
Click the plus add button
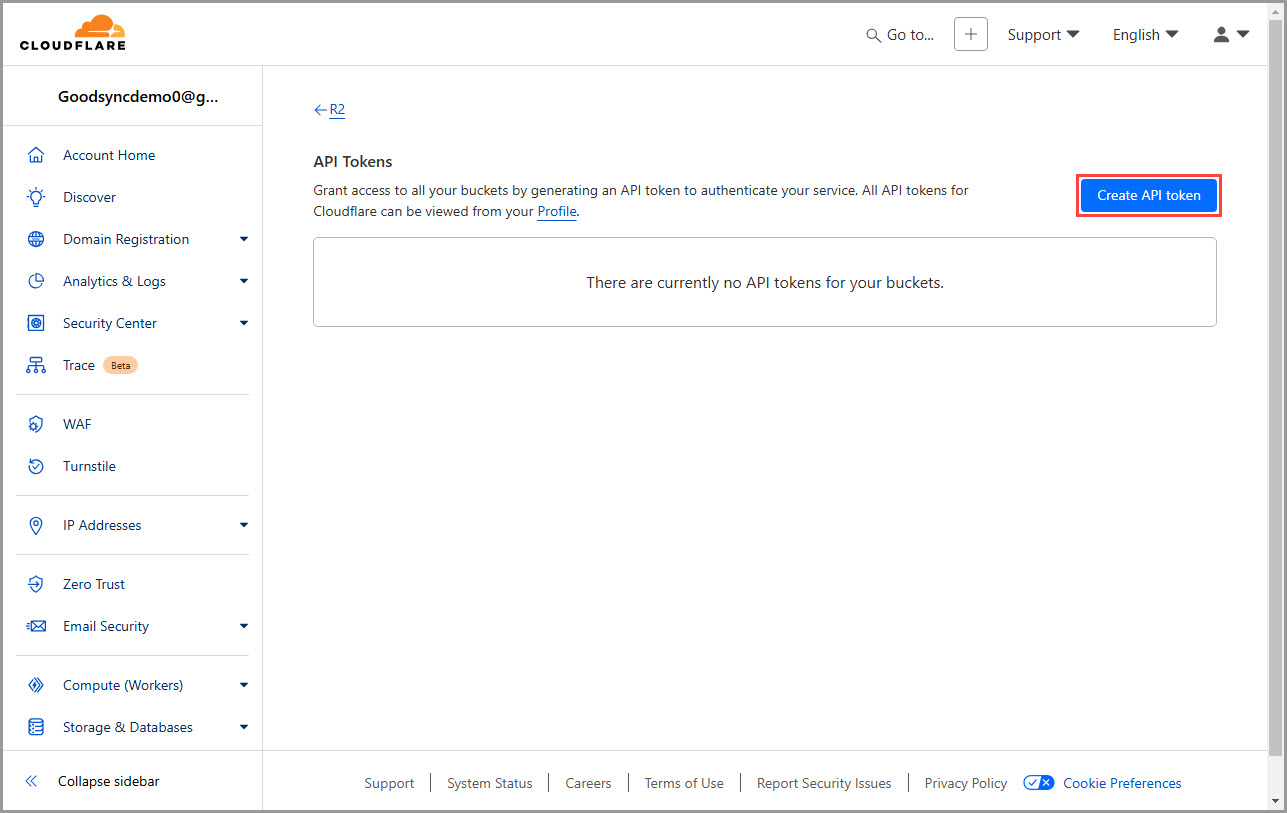click(x=971, y=34)
